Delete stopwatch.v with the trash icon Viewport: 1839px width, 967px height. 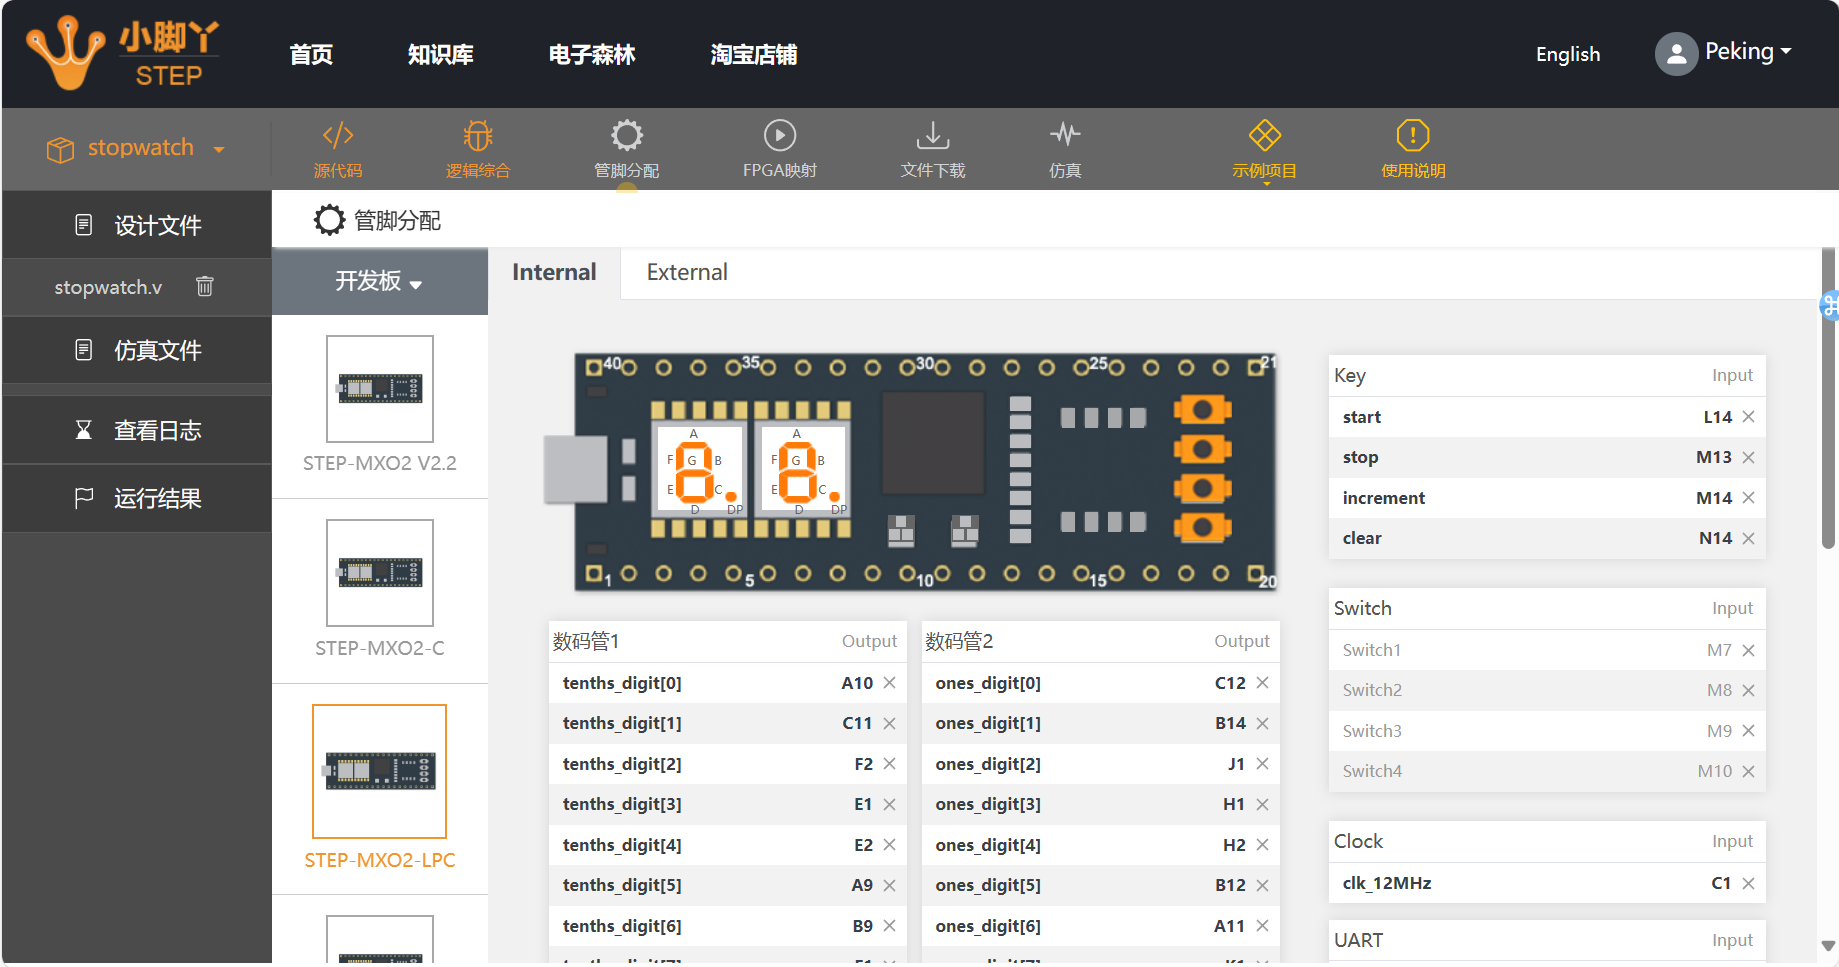[205, 287]
